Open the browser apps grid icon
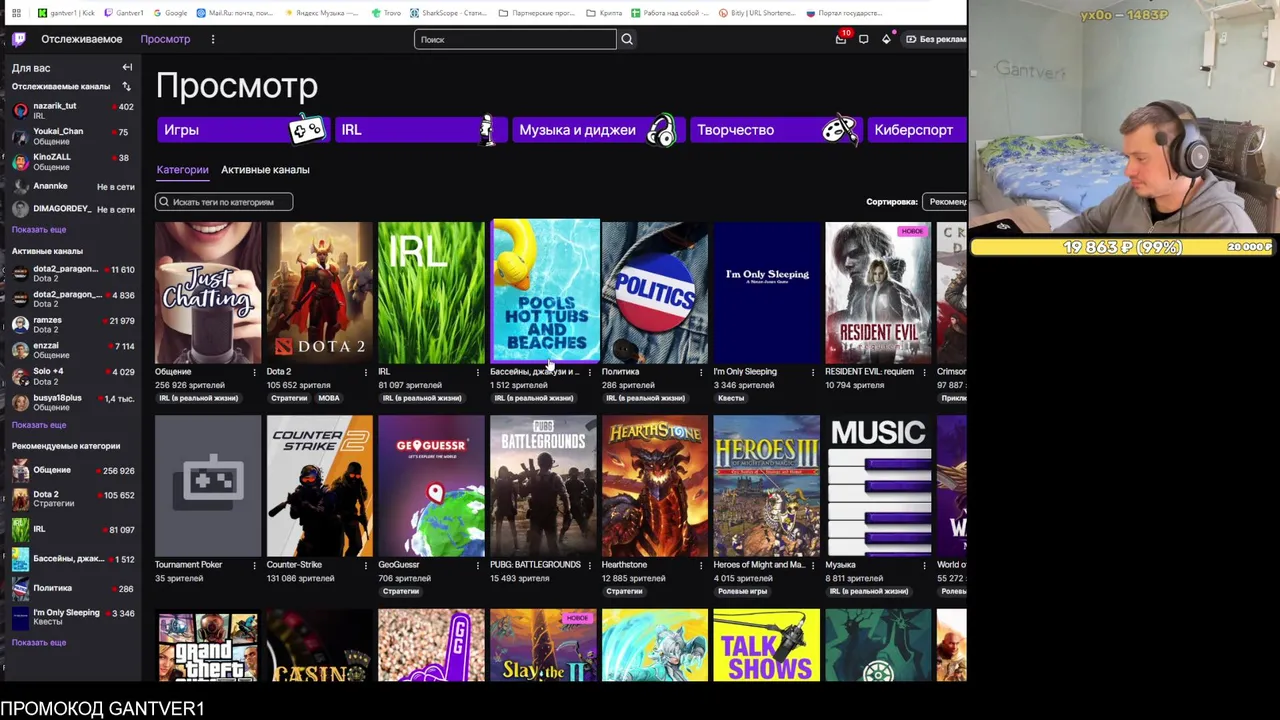 click(x=16, y=13)
